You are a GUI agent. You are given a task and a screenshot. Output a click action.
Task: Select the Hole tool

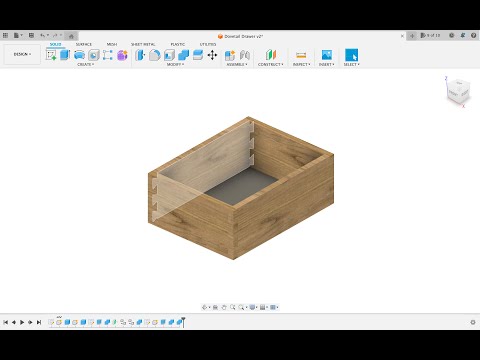click(x=94, y=55)
